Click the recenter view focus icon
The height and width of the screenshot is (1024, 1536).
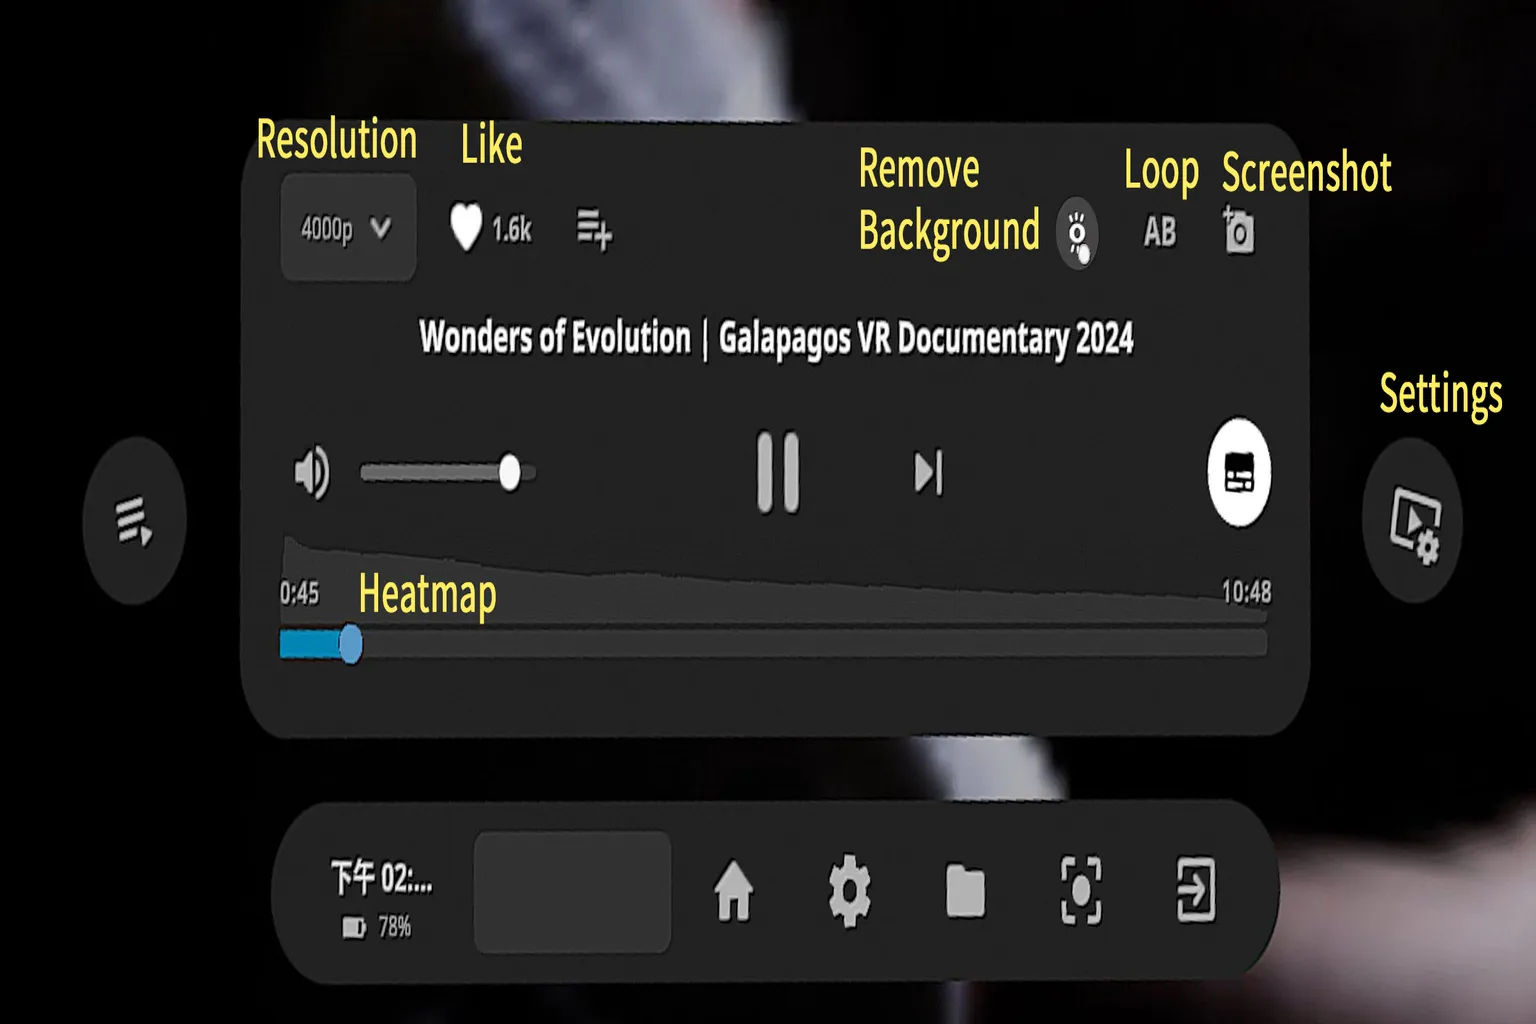coord(1081,890)
